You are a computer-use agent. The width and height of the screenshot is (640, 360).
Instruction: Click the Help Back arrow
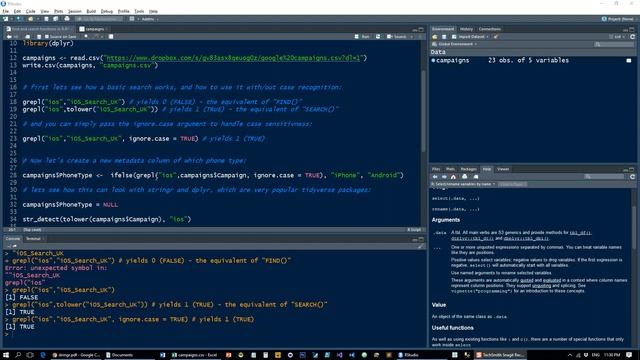[435, 177]
